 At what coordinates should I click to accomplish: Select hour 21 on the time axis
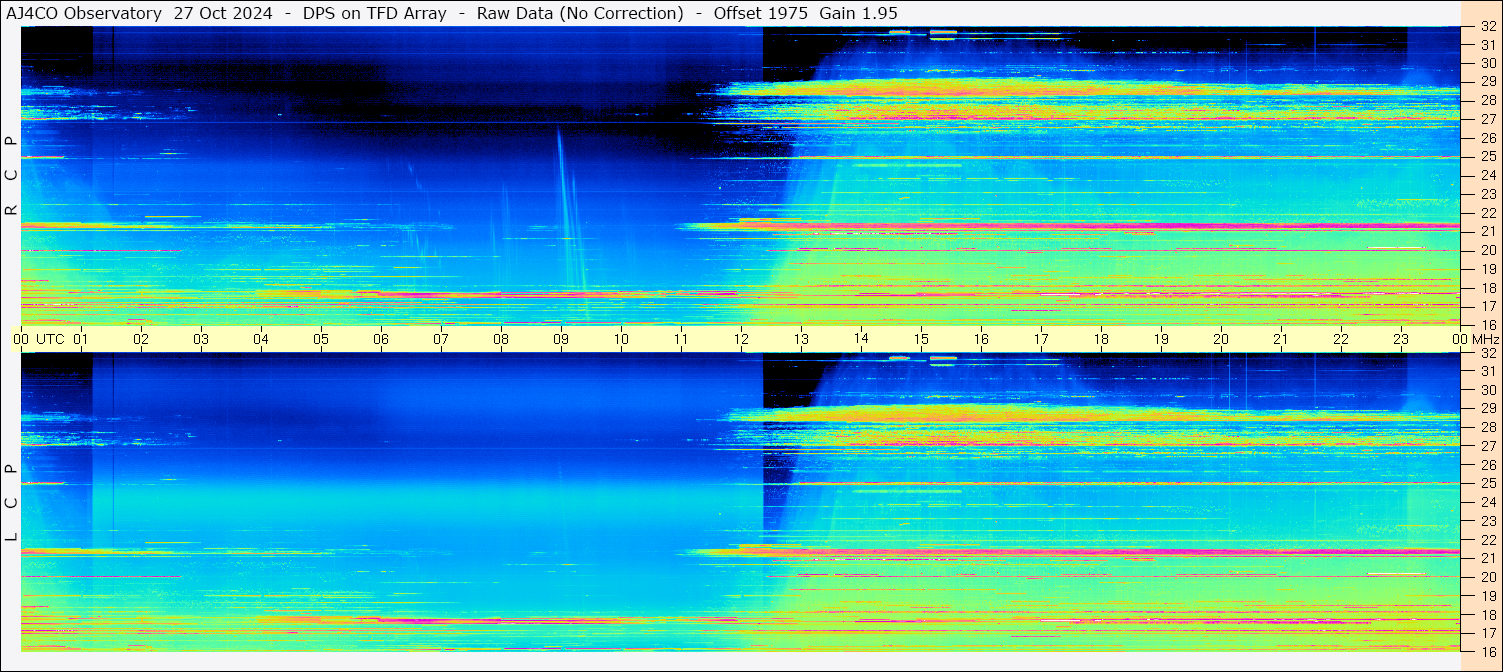point(1281,339)
